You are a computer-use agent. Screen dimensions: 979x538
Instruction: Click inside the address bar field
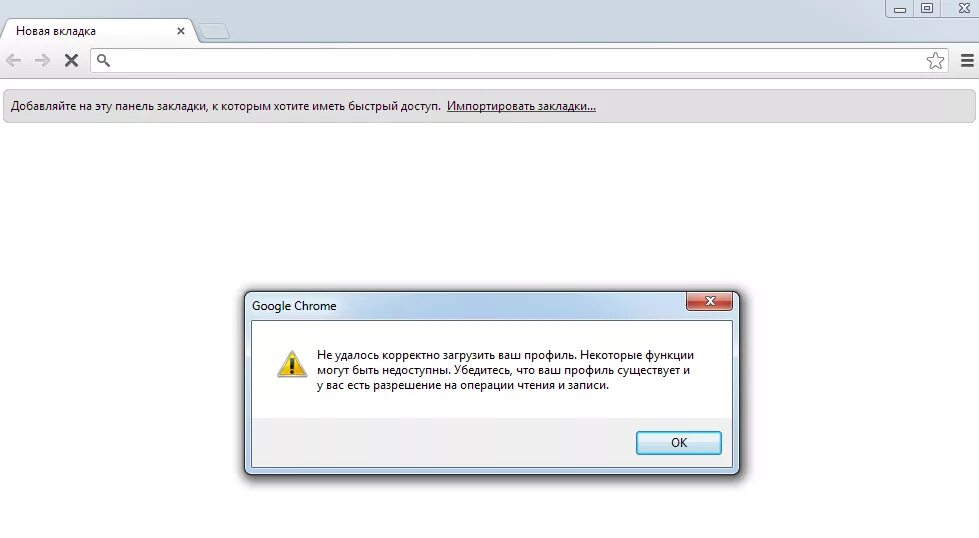click(518, 61)
